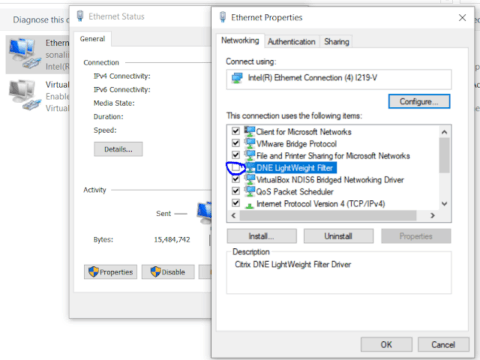The width and height of the screenshot is (480, 360).
Task: Click the QoS Packet Scheduler icon
Action: coord(250,191)
